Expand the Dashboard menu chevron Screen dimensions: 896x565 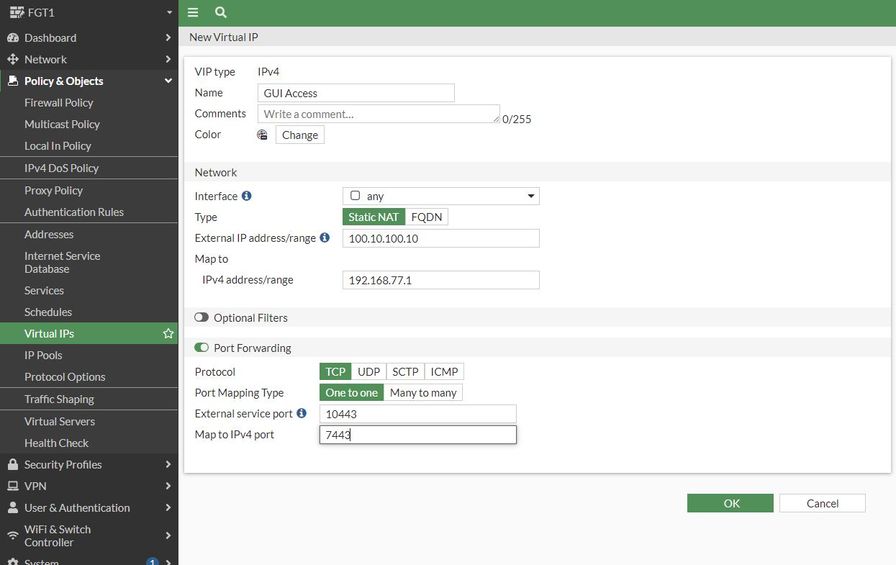pyautogui.click(x=168, y=38)
